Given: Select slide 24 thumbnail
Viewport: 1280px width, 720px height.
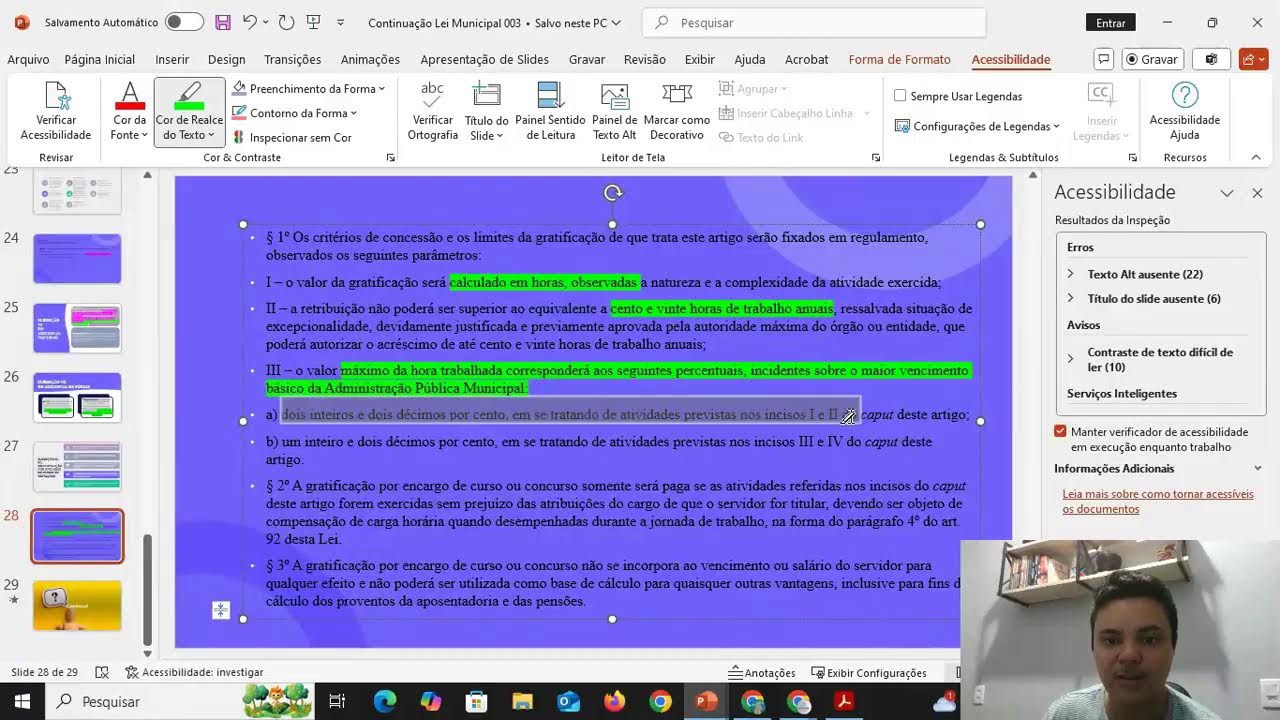Looking at the screenshot, I should pos(77,259).
